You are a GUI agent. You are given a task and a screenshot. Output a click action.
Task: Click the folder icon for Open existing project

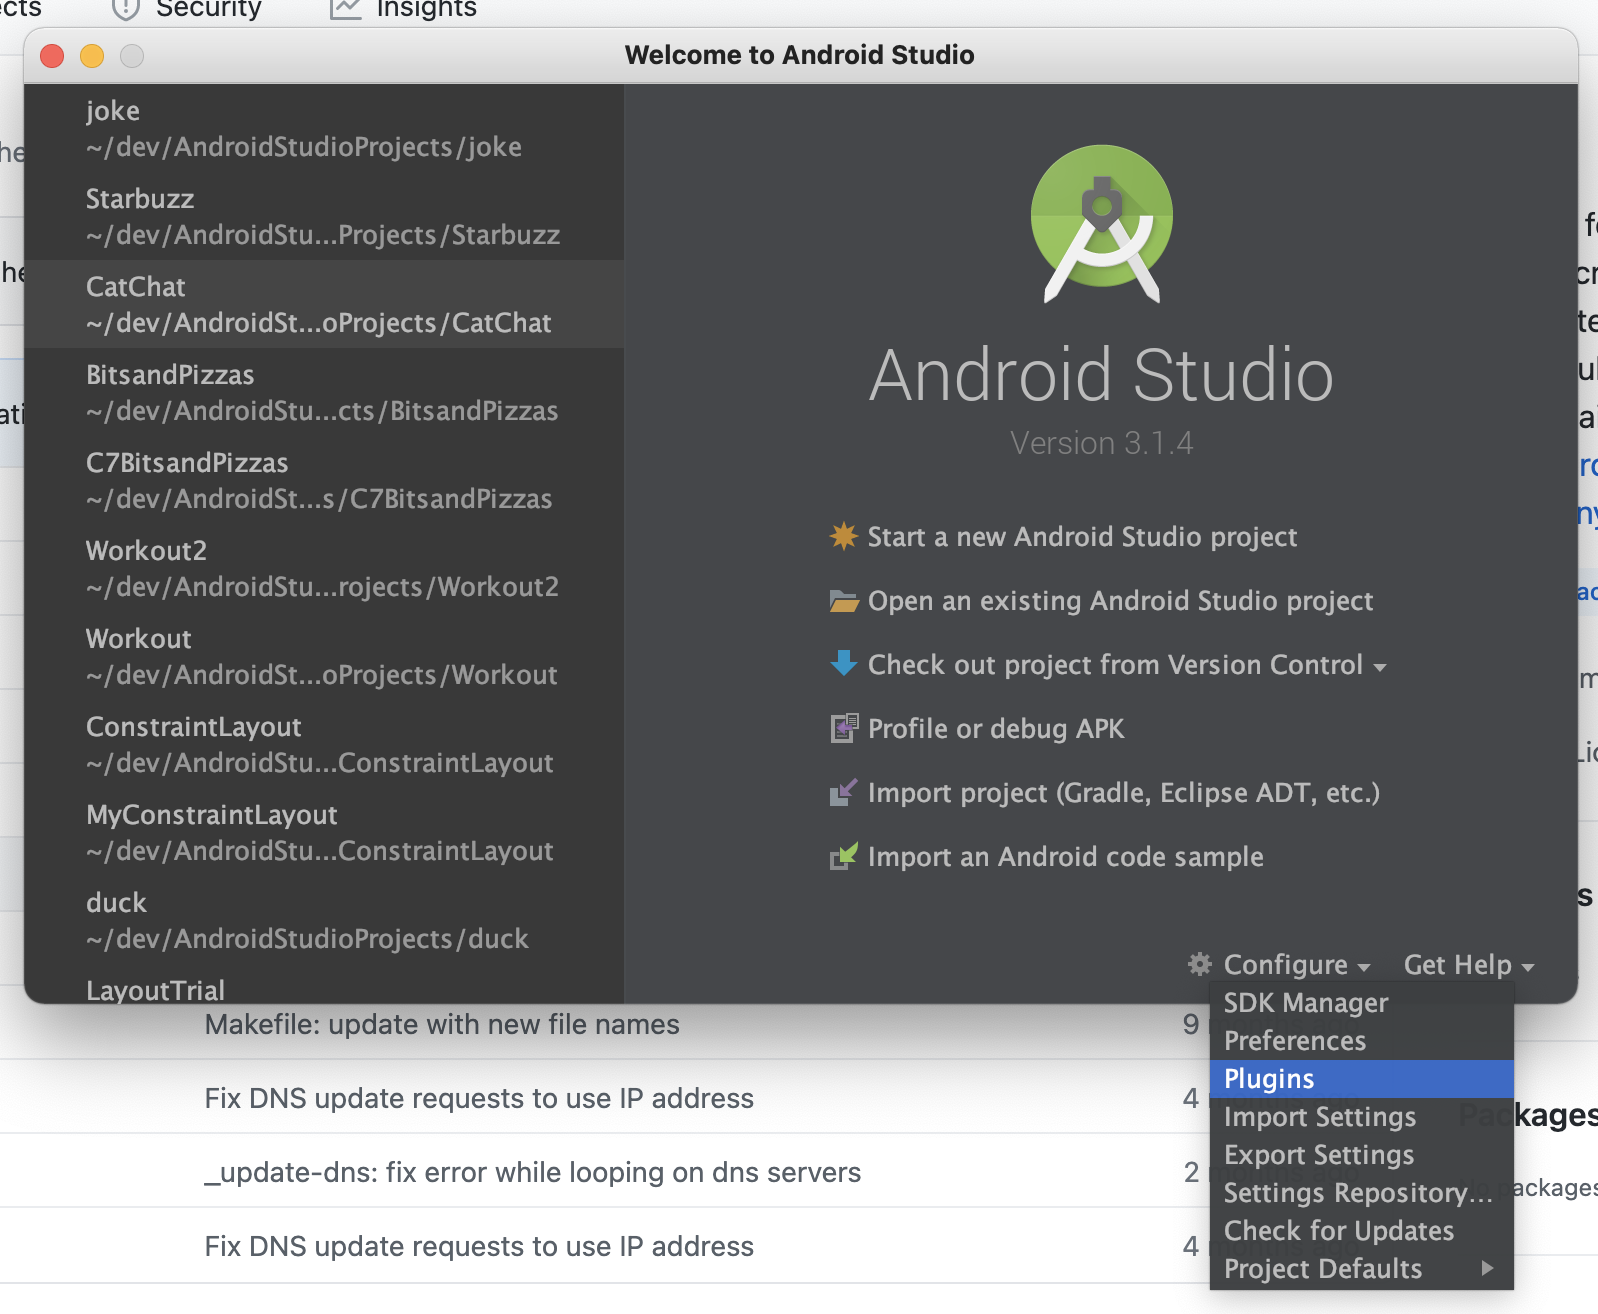(x=844, y=601)
